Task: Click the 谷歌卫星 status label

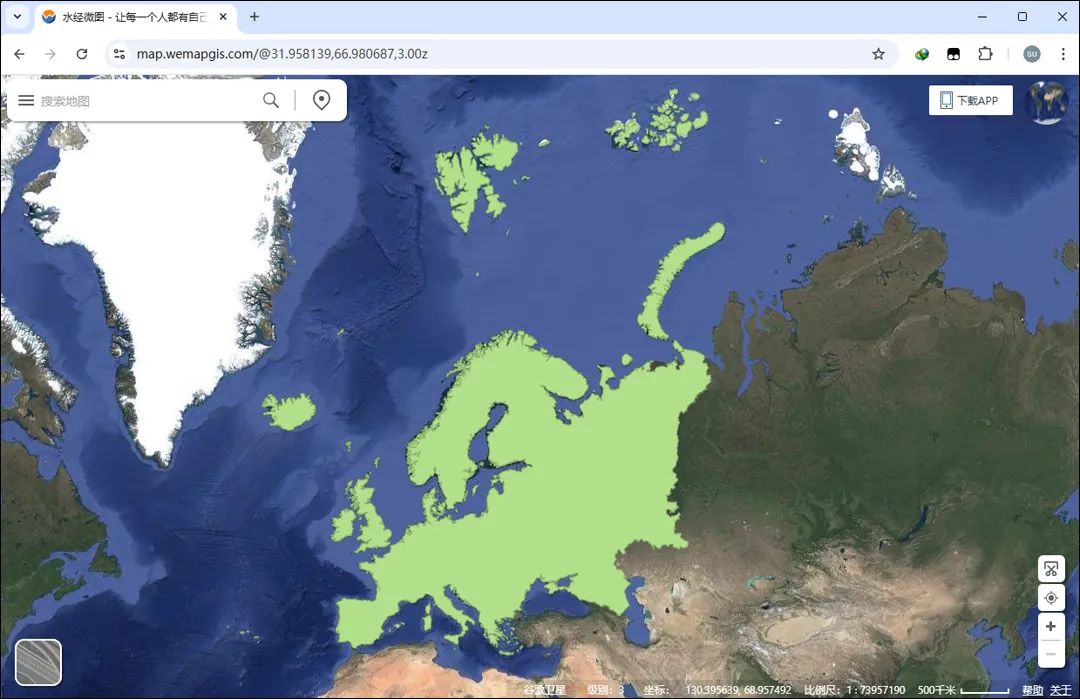Action: point(544,689)
